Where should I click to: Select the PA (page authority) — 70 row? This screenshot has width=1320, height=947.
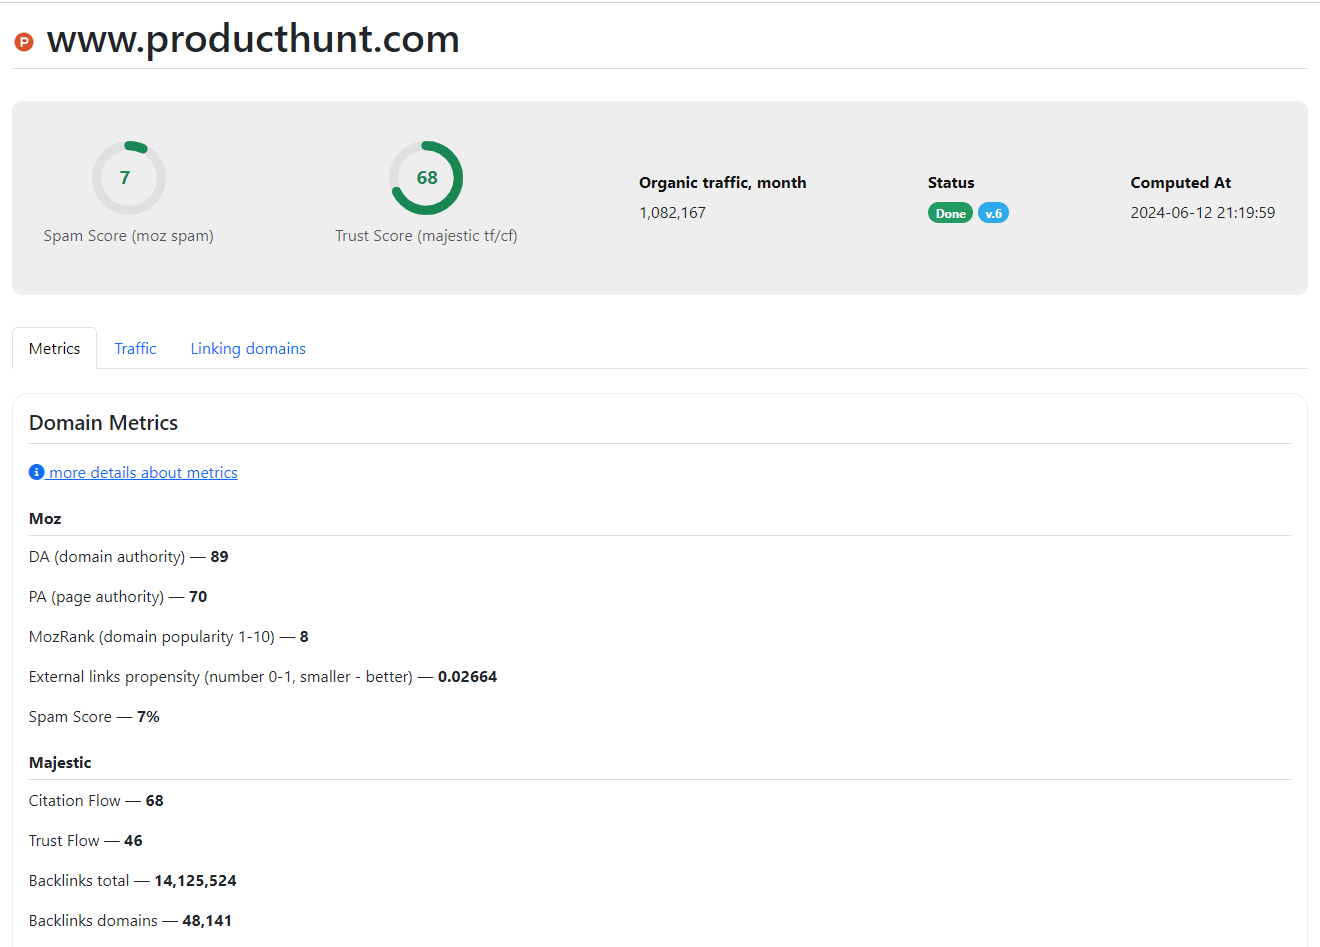tap(118, 597)
